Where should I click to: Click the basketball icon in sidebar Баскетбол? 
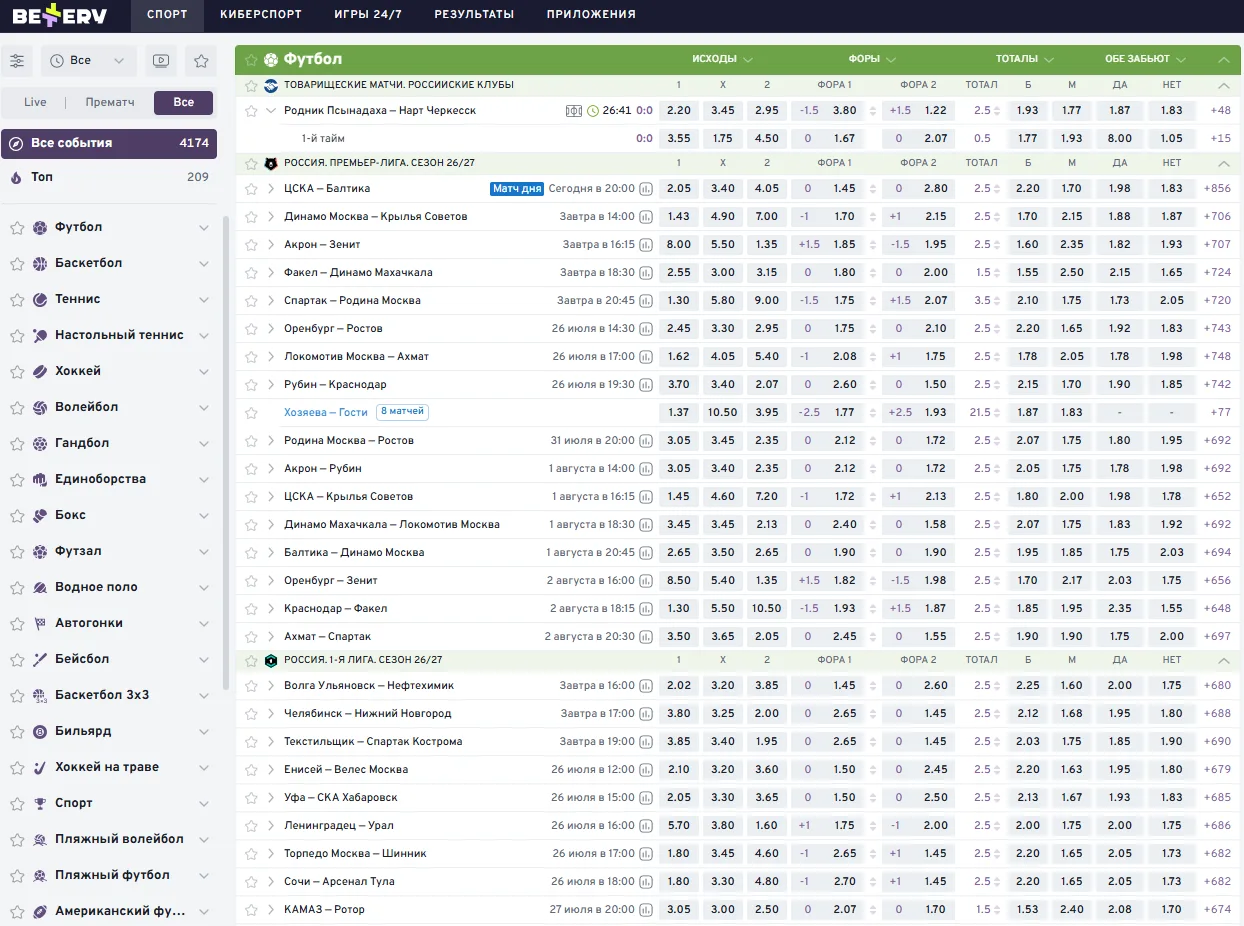40,263
